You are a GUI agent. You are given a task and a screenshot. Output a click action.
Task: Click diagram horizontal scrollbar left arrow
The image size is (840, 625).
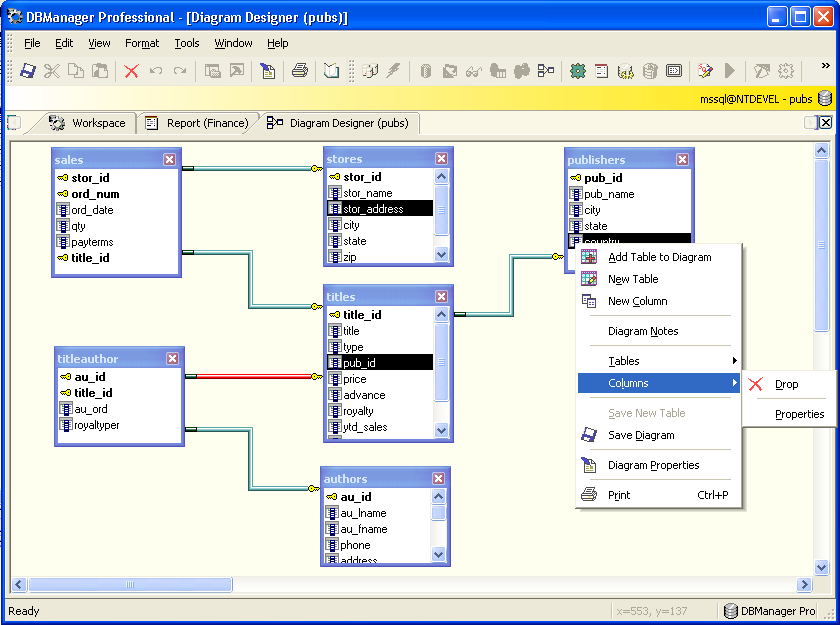(x=19, y=584)
